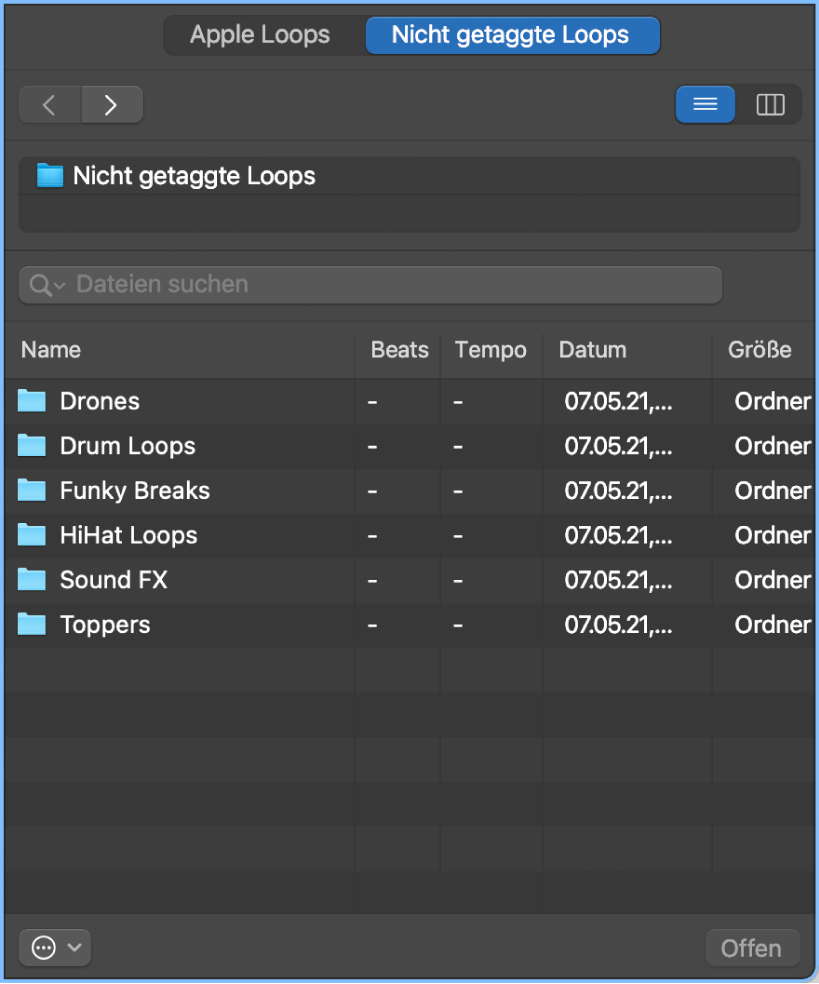Expand the Nicht getaggte Loops folder header
819x984 pixels.
(x=193, y=176)
